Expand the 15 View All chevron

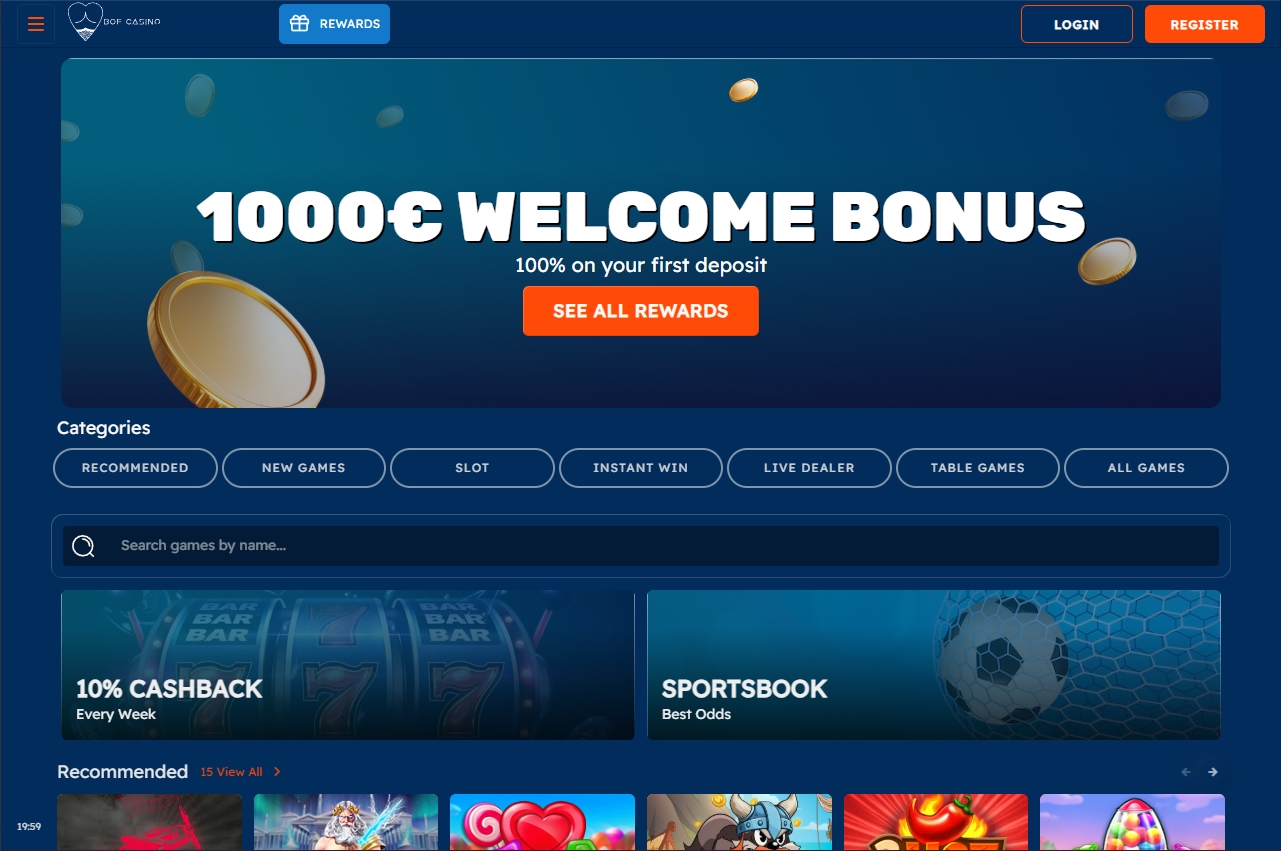point(277,772)
